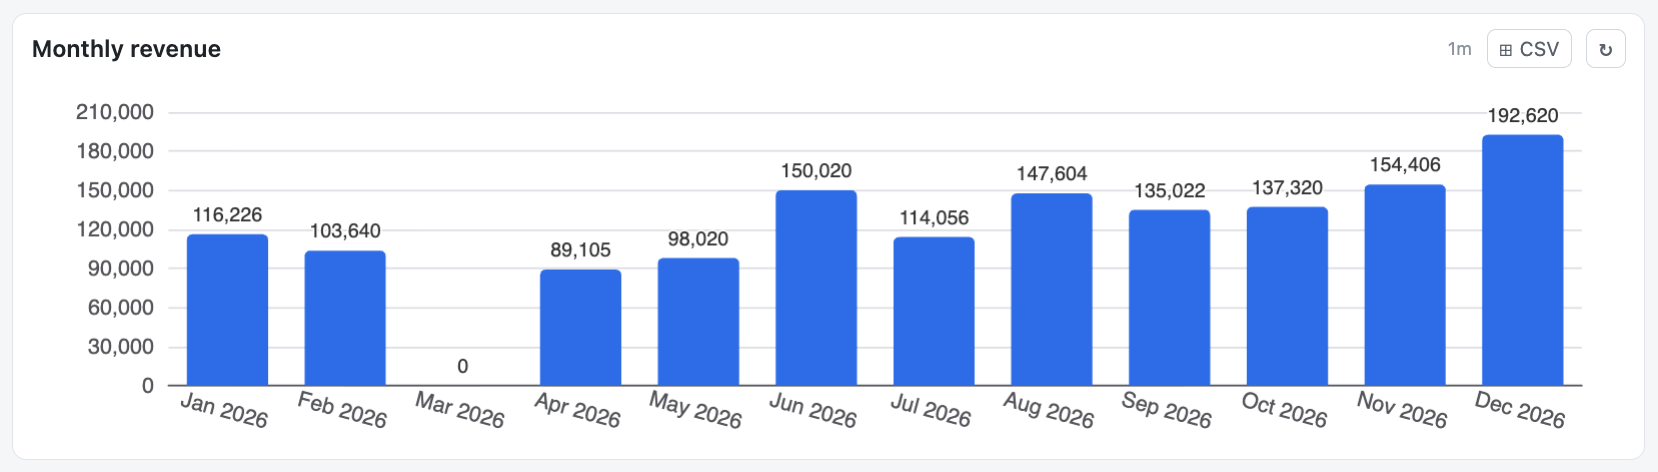
Task: Click the May 2026 axis label
Action: click(695, 410)
